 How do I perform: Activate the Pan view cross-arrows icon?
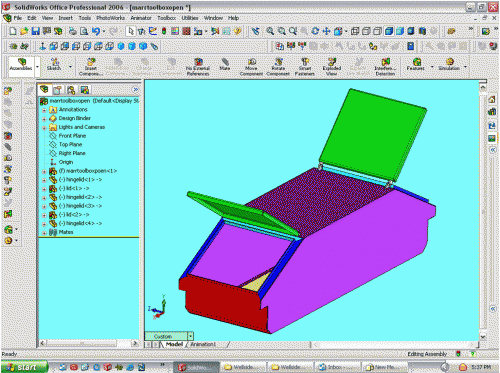pos(326,31)
